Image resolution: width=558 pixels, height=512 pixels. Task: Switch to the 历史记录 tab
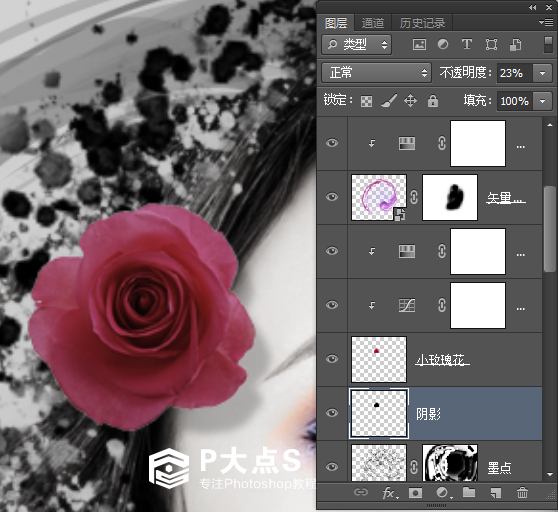(x=422, y=23)
